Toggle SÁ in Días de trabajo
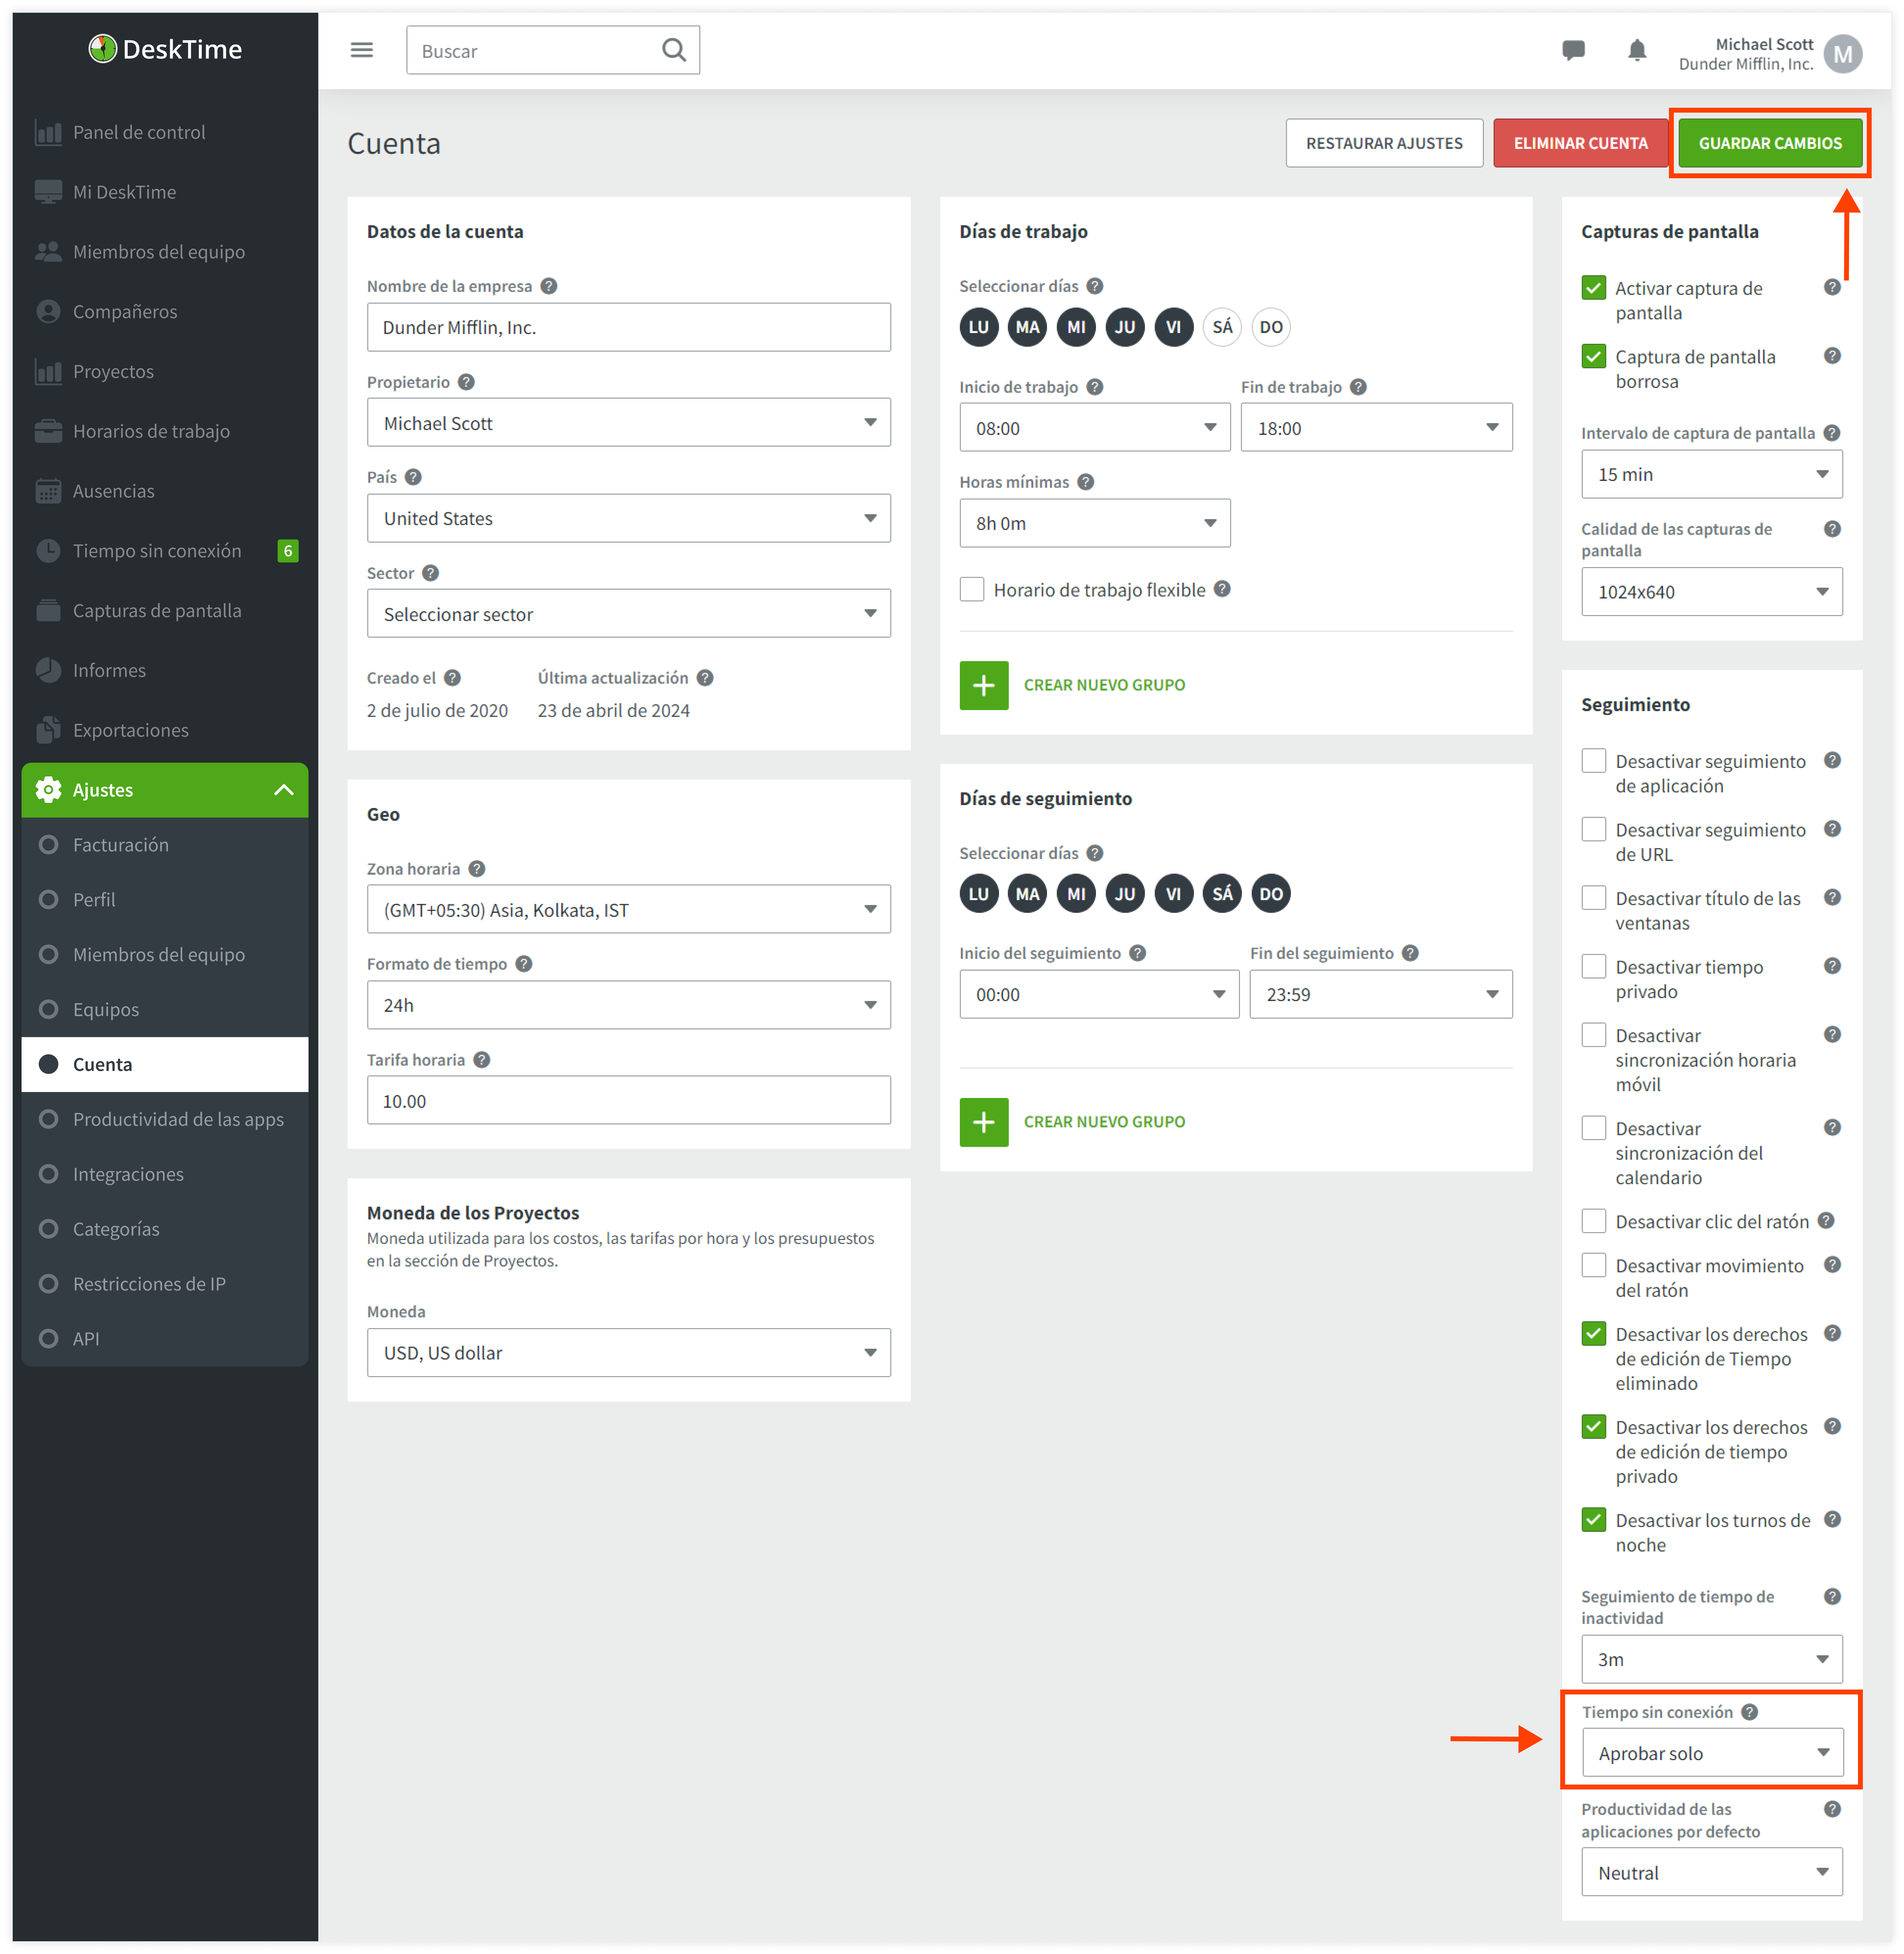 pyautogui.click(x=1222, y=327)
